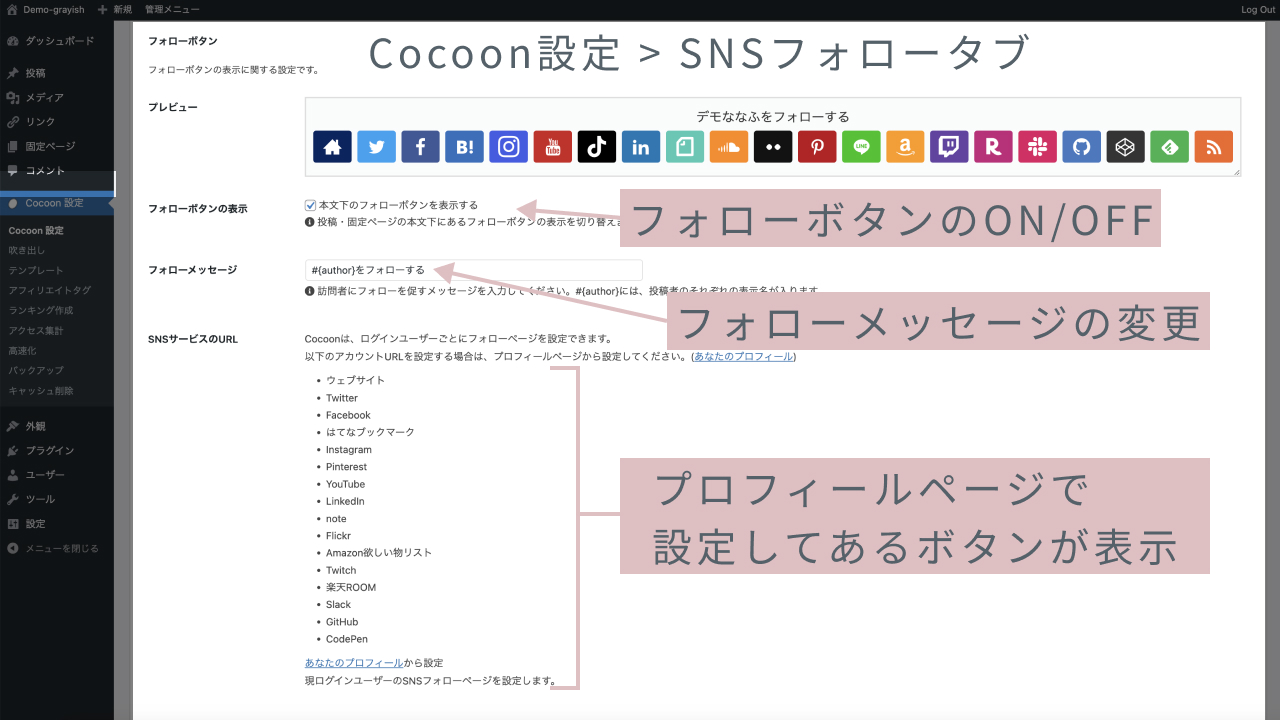Click the CodePen follow icon in preview
The height and width of the screenshot is (720, 1280).
coord(1125,147)
